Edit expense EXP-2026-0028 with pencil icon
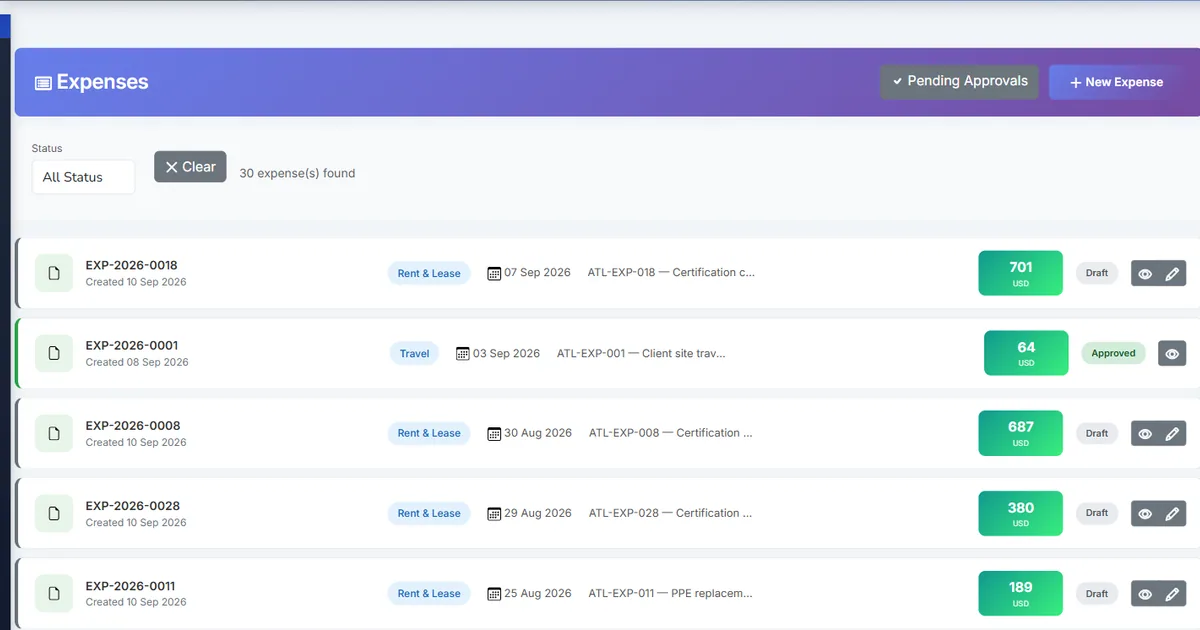The width and height of the screenshot is (1200, 630). click(x=1173, y=513)
